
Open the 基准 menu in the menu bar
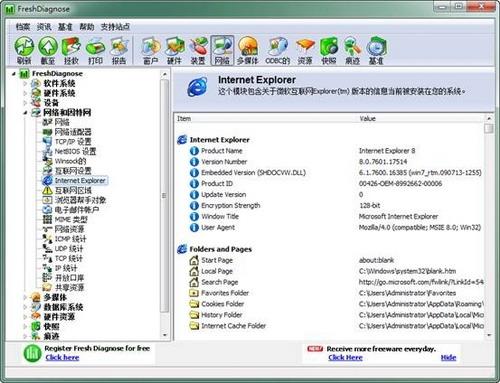point(65,27)
